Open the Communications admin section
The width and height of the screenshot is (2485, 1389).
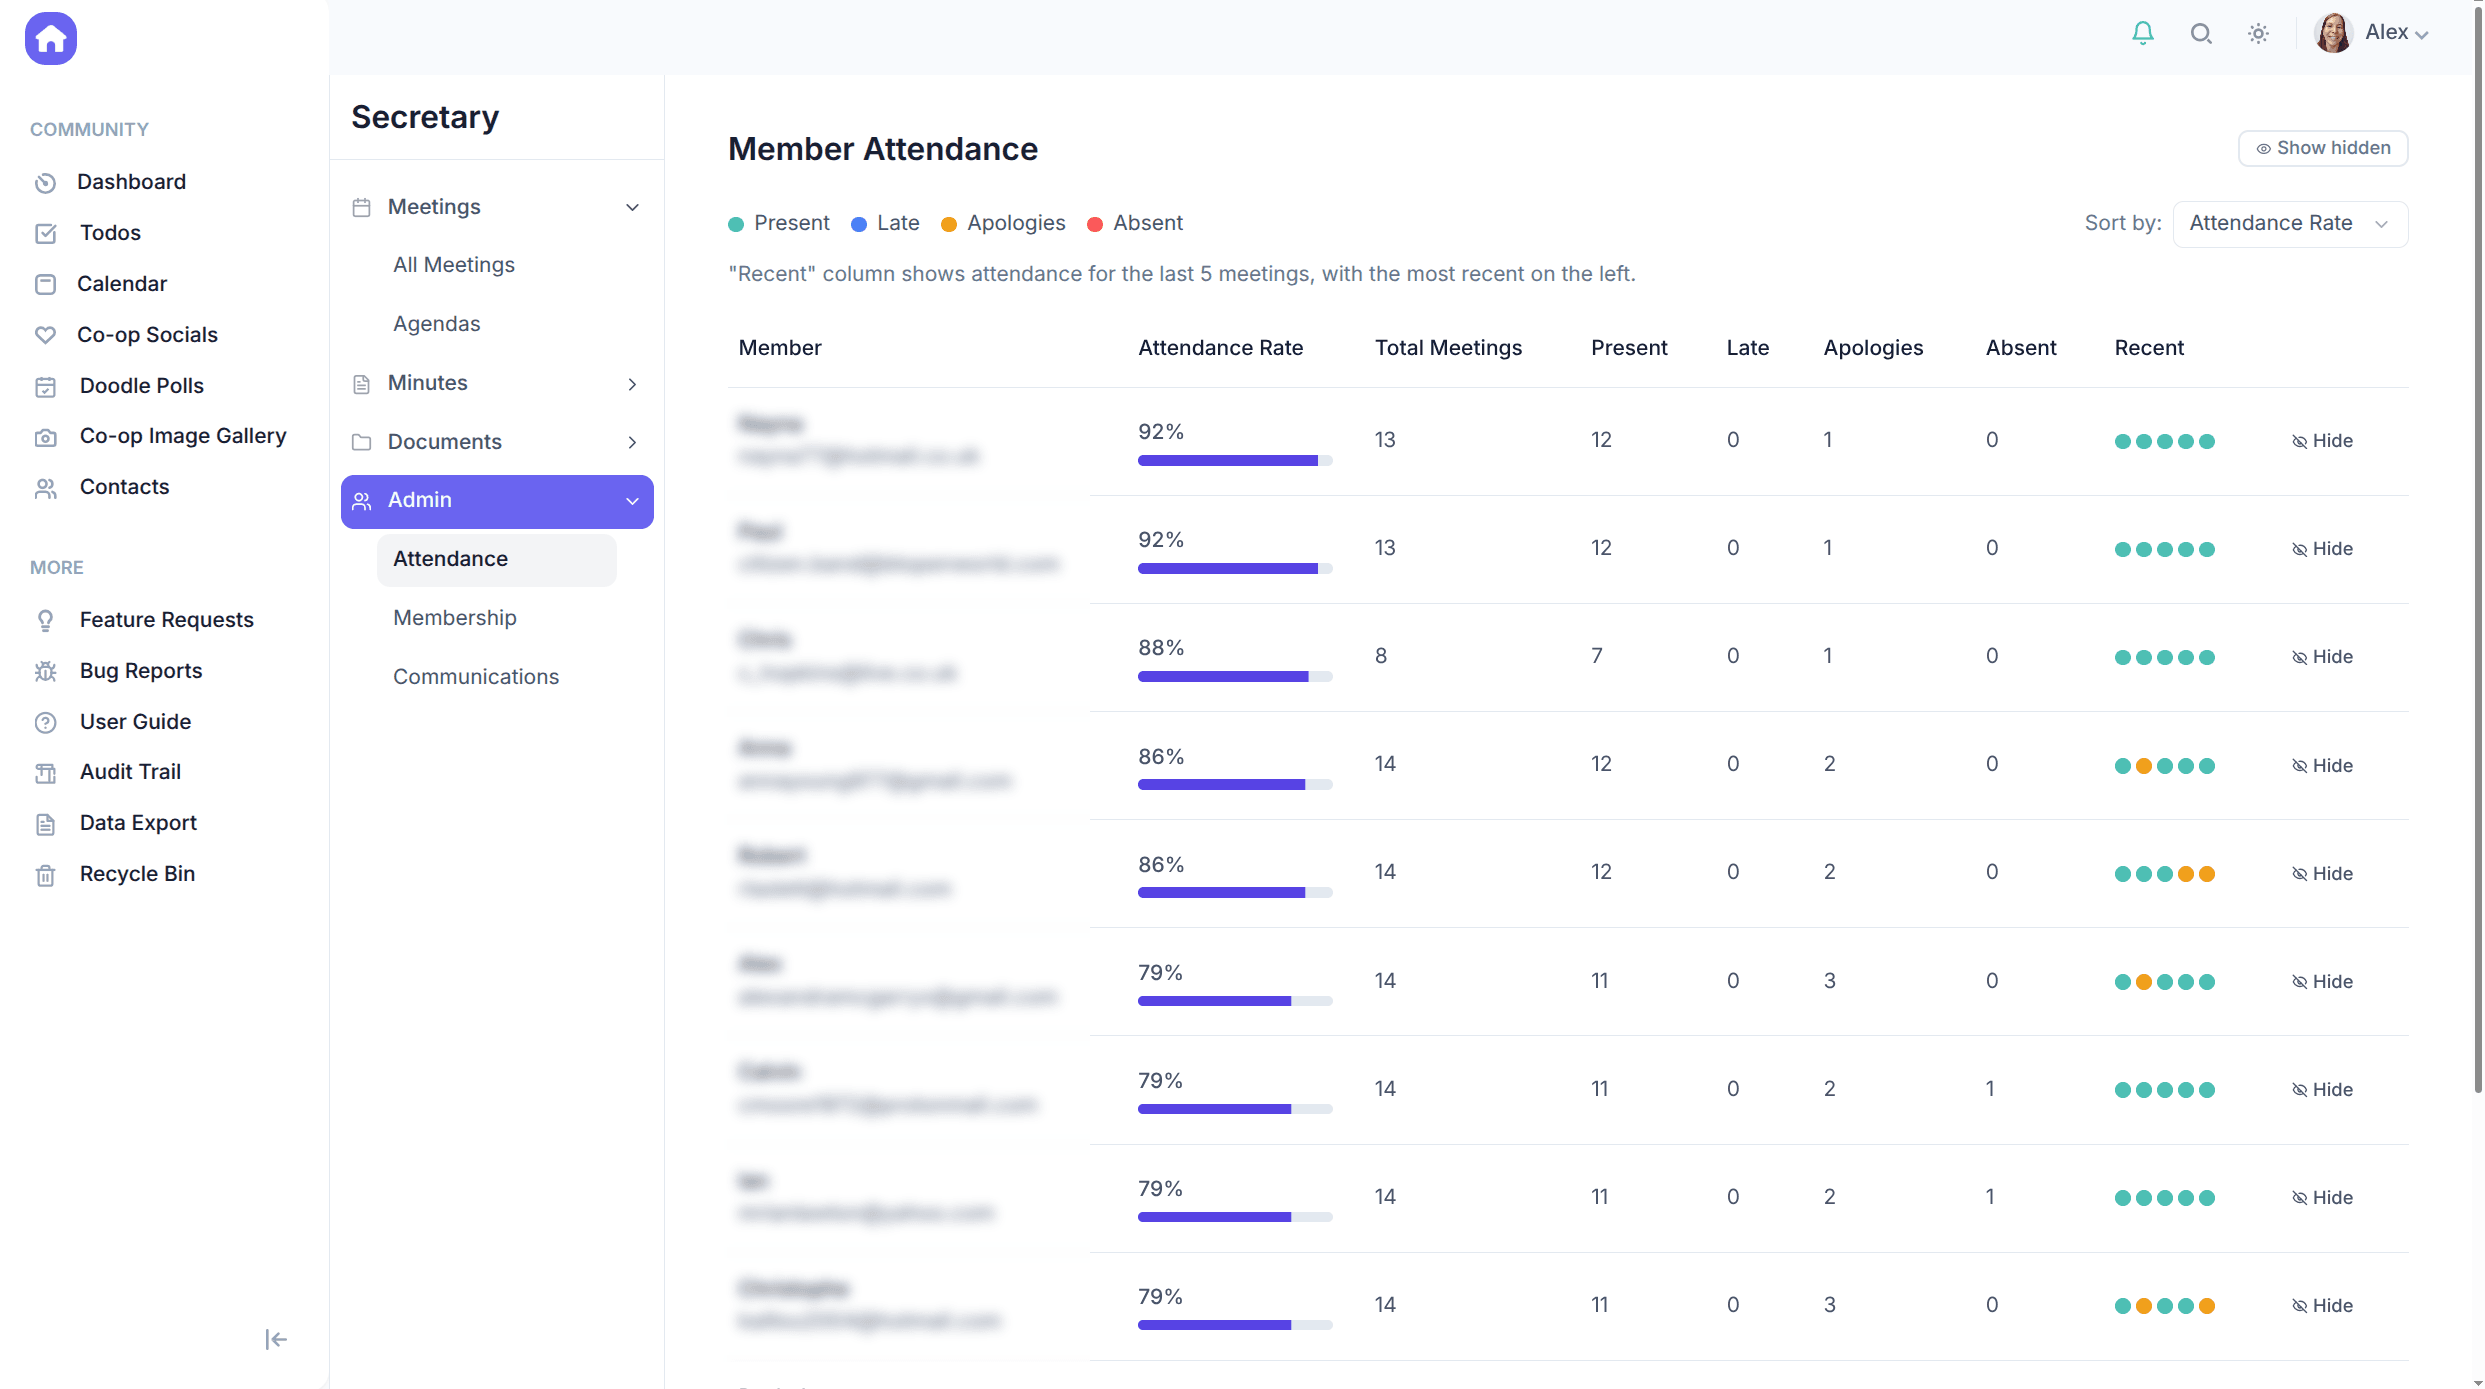pos(476,676)
